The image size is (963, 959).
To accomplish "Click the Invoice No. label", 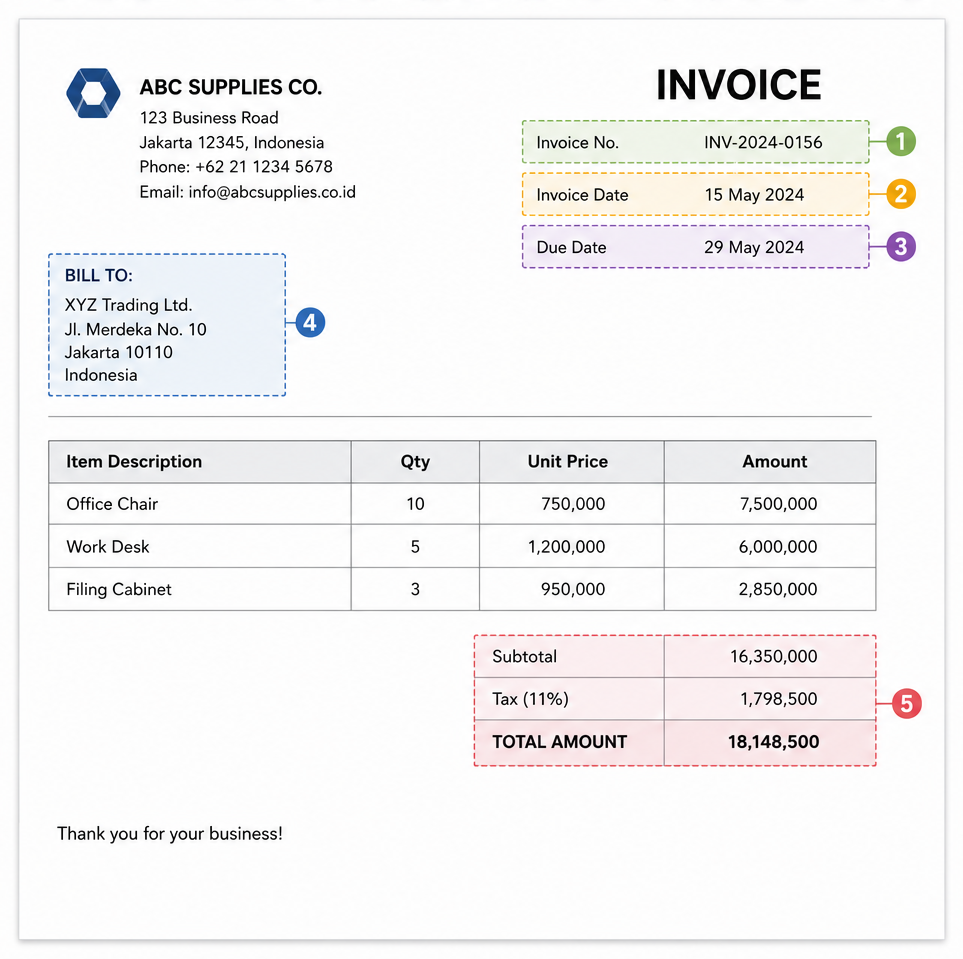I will tap(577, 143).
